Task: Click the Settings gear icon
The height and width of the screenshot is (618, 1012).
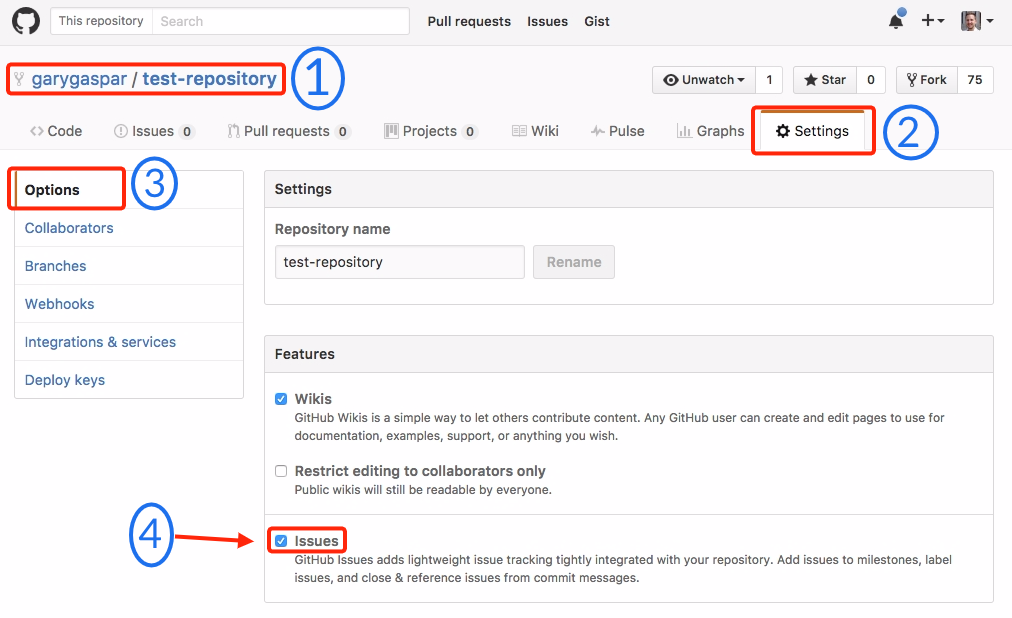Action: click(x=783, y=131)
